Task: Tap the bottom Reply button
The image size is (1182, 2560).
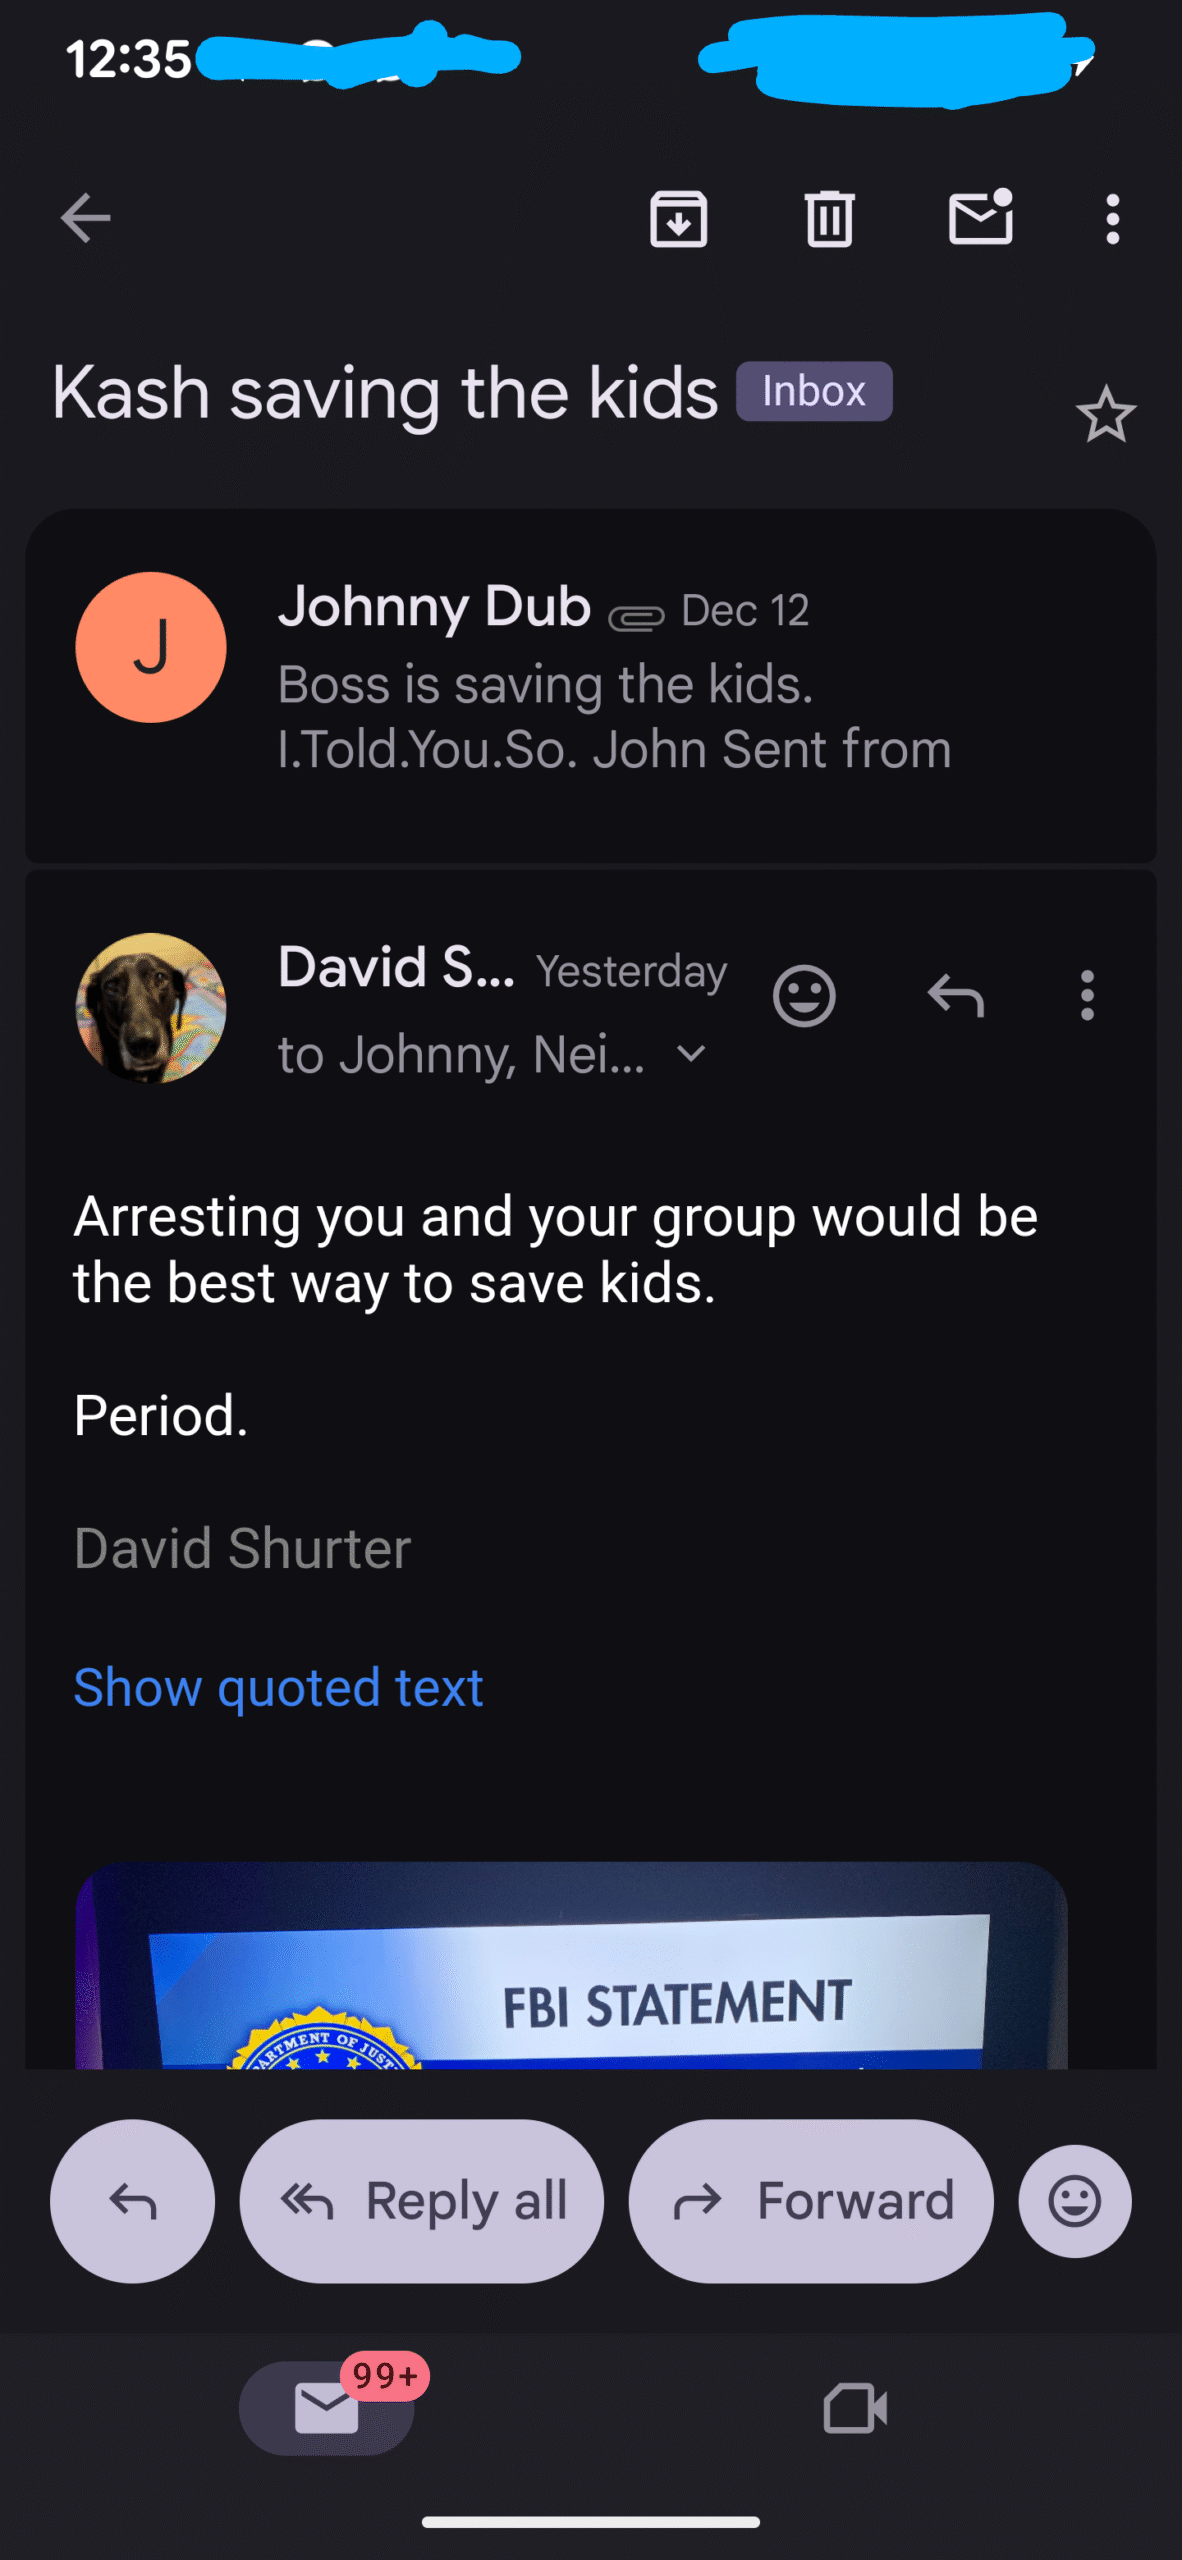Action: [133, 2201]
